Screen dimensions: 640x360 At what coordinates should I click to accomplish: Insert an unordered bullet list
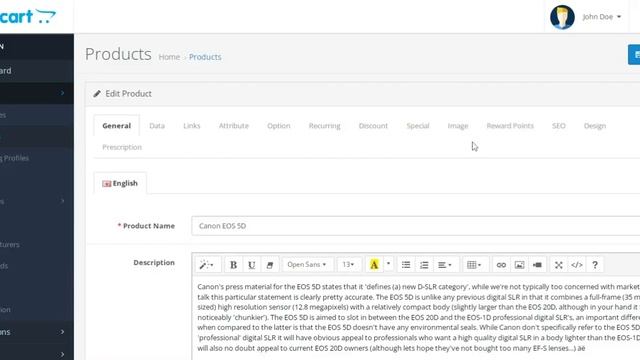[x=406, y=265]
